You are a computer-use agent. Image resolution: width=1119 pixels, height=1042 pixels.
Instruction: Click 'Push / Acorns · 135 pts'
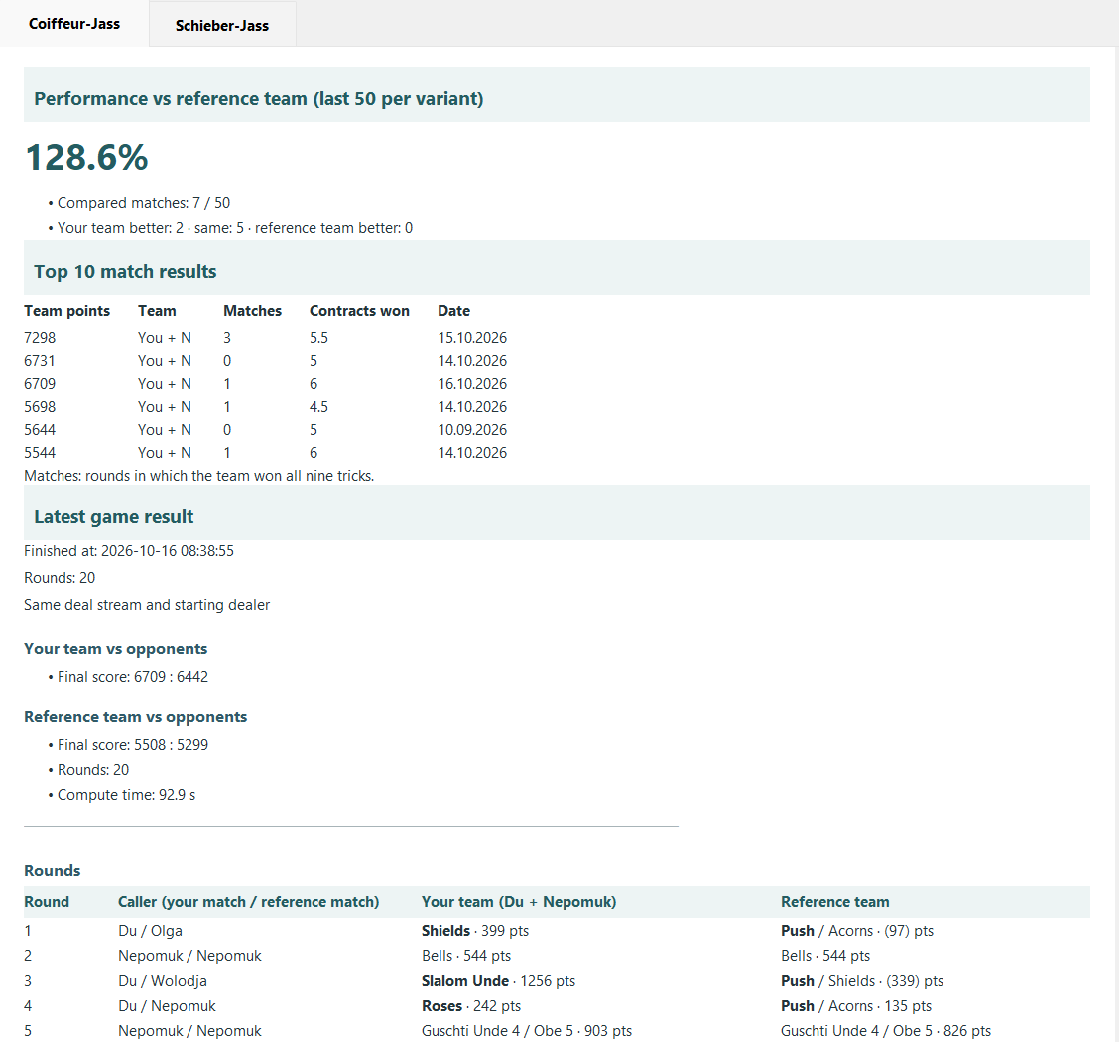pos(856,1006)
